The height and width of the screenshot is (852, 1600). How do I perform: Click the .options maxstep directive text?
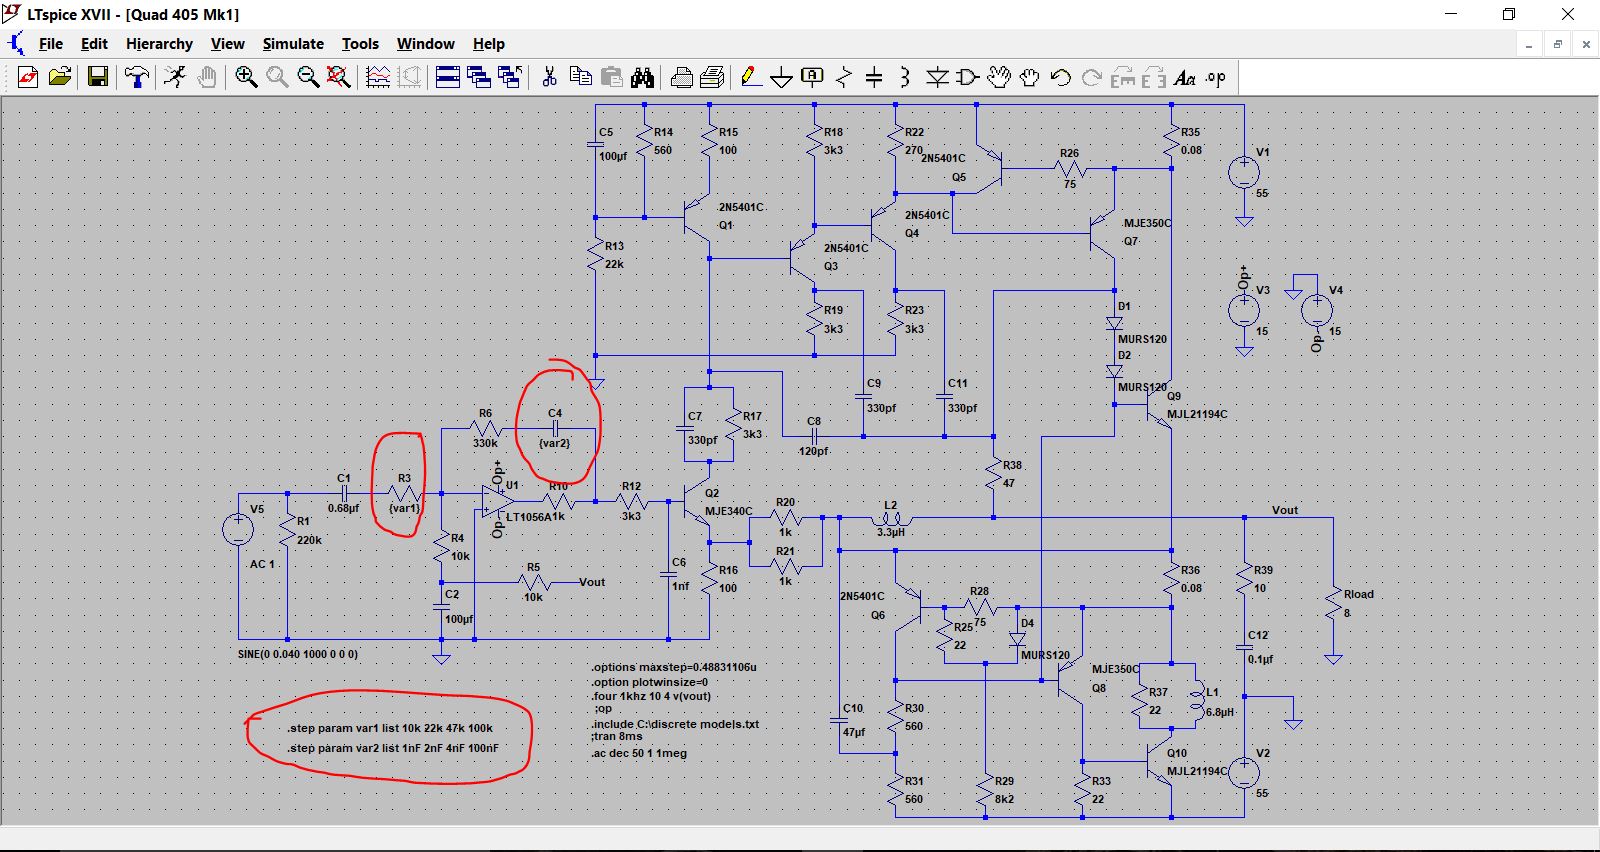pos(673,667)
